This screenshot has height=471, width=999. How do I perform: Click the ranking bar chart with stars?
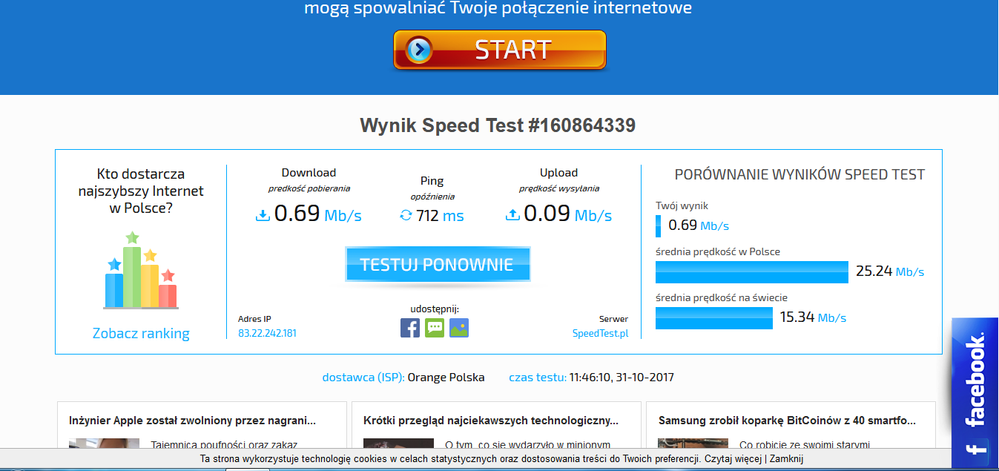[x=141, y=270]
